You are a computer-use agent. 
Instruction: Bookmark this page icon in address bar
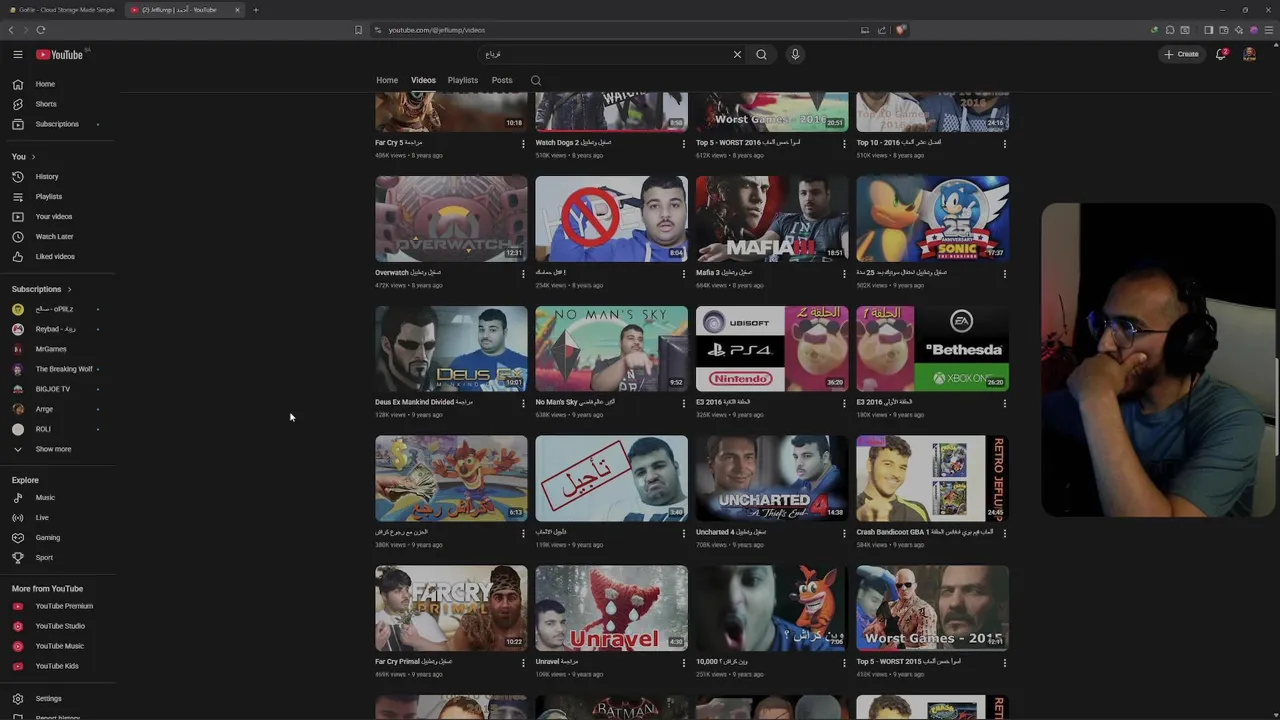coord(358,30)
